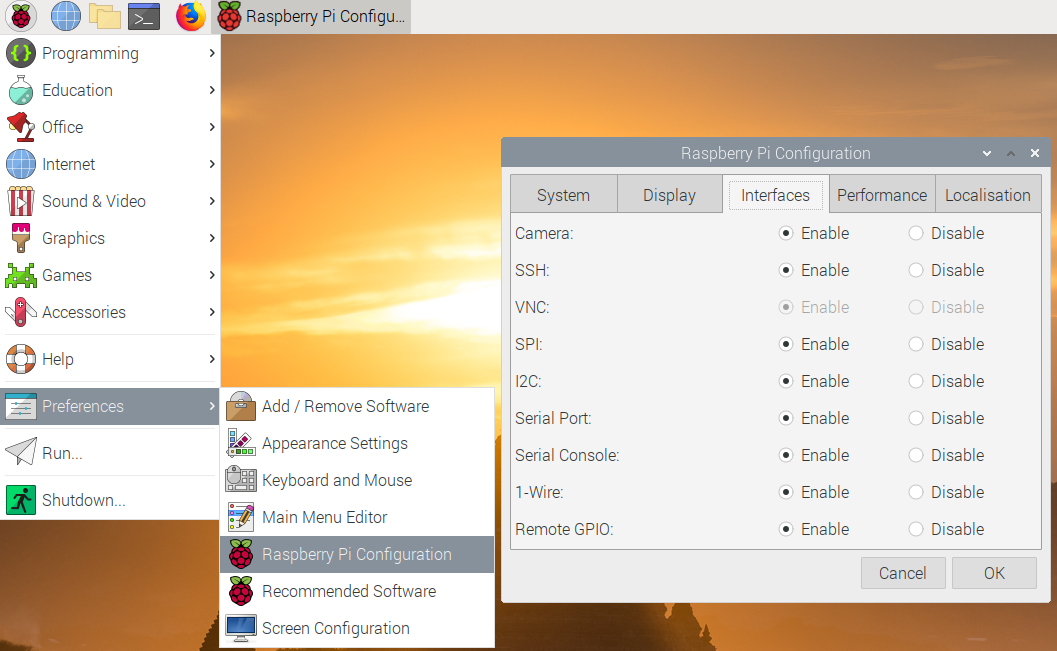This screenshot has height=651, width=1057.
Task: Click the Add / Remove Software package icon
Action: tap(241, 406)
